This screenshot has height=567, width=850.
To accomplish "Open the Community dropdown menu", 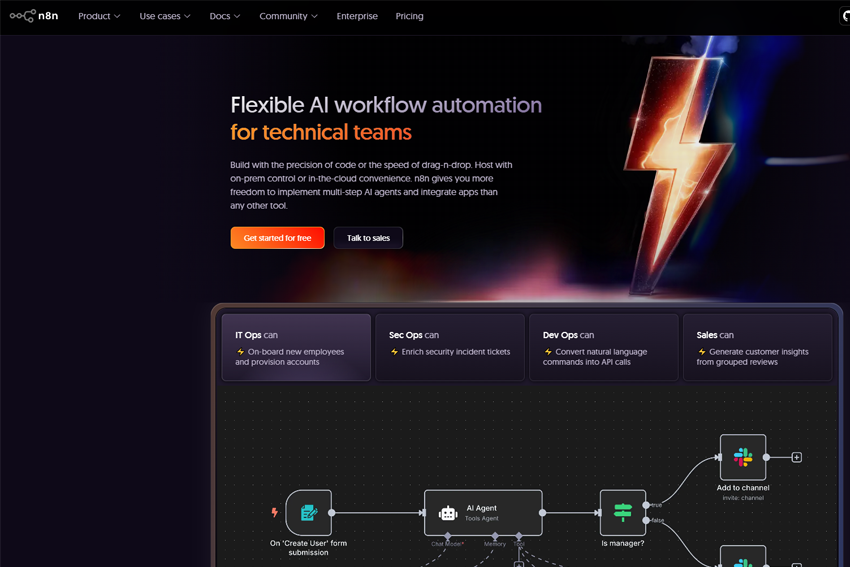I will [288, 16].
